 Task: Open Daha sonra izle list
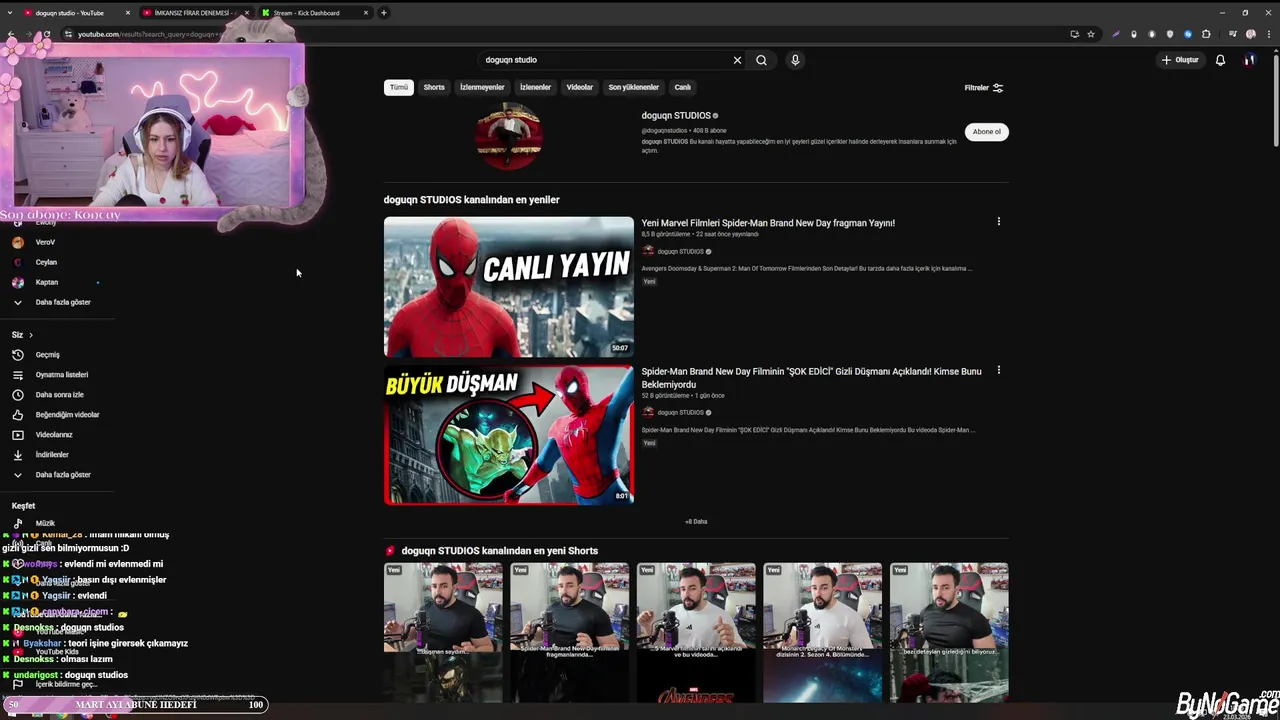click(57, 395)
